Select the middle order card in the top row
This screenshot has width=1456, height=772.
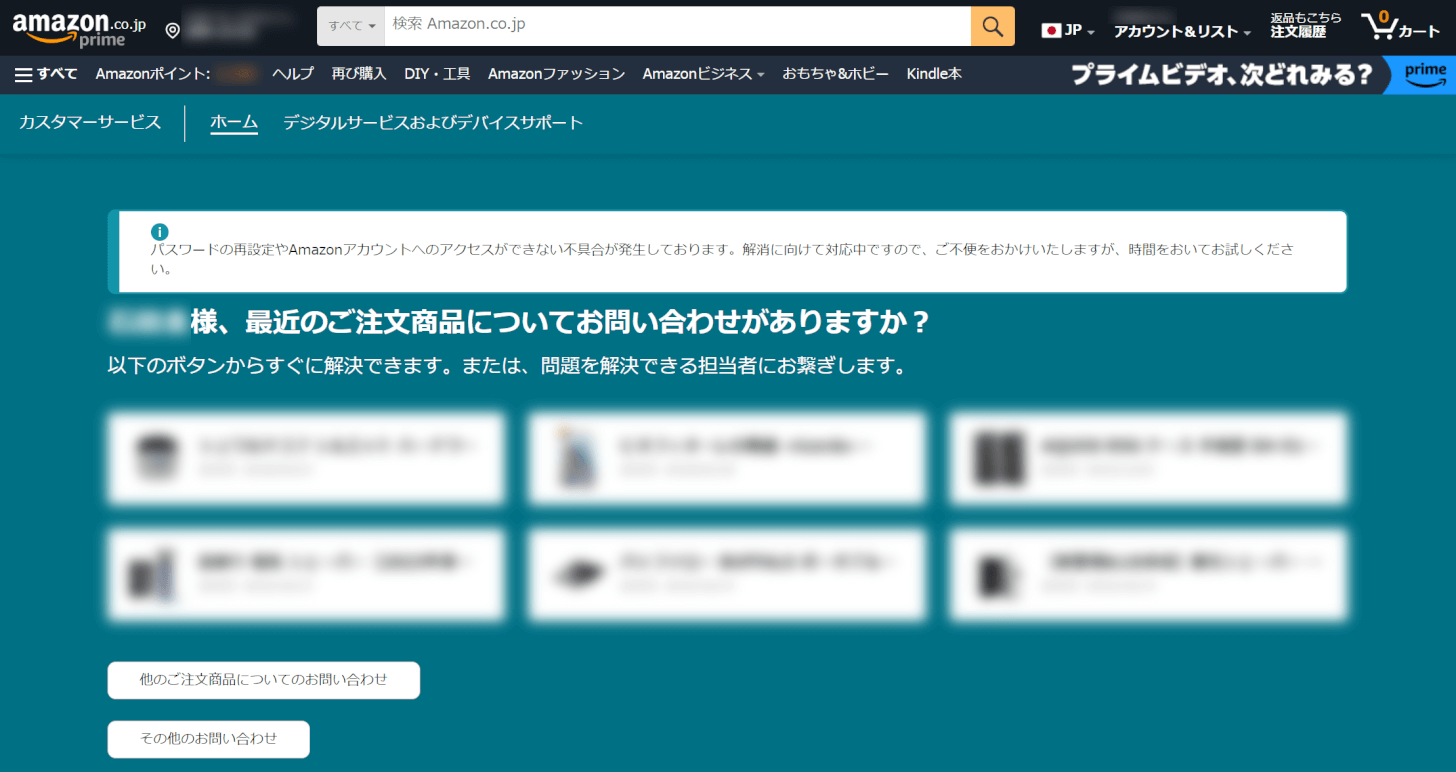click(x=727, y=457)
